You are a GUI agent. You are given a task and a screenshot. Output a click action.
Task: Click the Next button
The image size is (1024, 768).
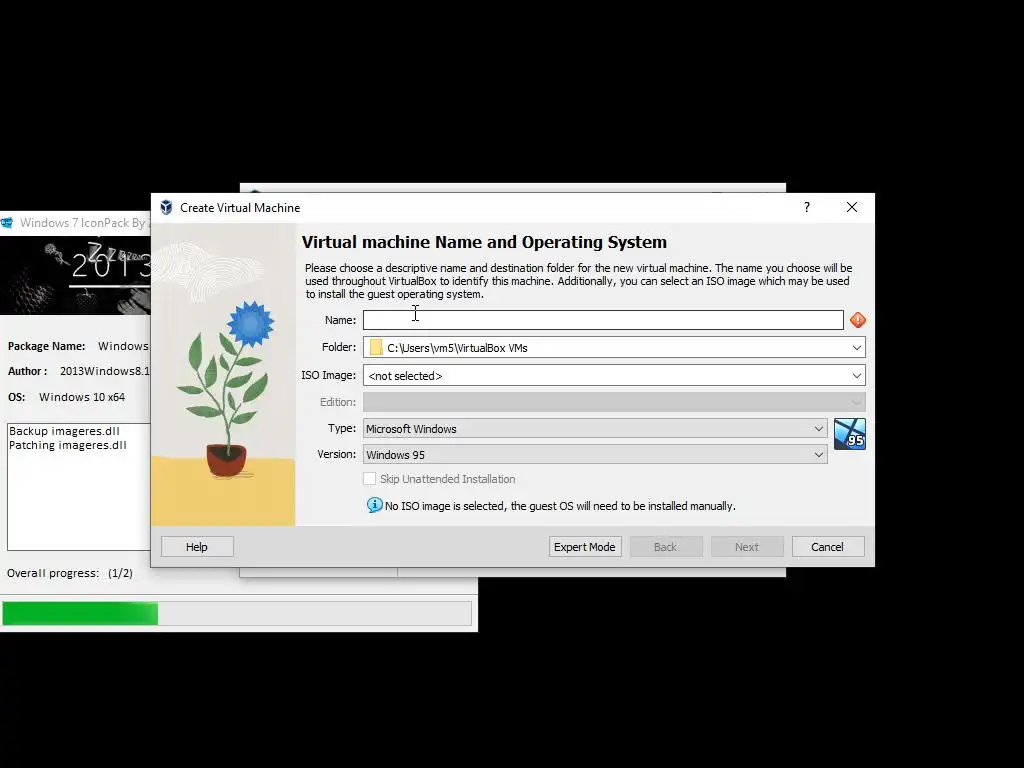(746, 547)
